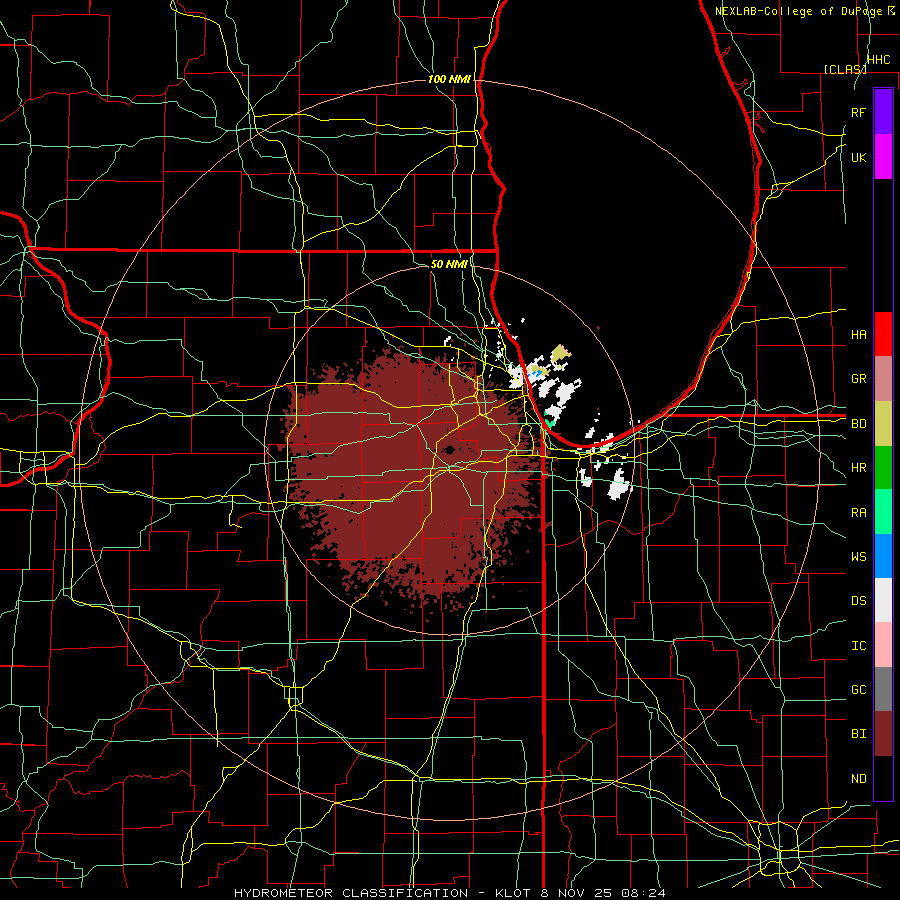Click the WS legend label
Image resolution: width=900 pixels, height=900 pixels.
(x=859, y=556)
